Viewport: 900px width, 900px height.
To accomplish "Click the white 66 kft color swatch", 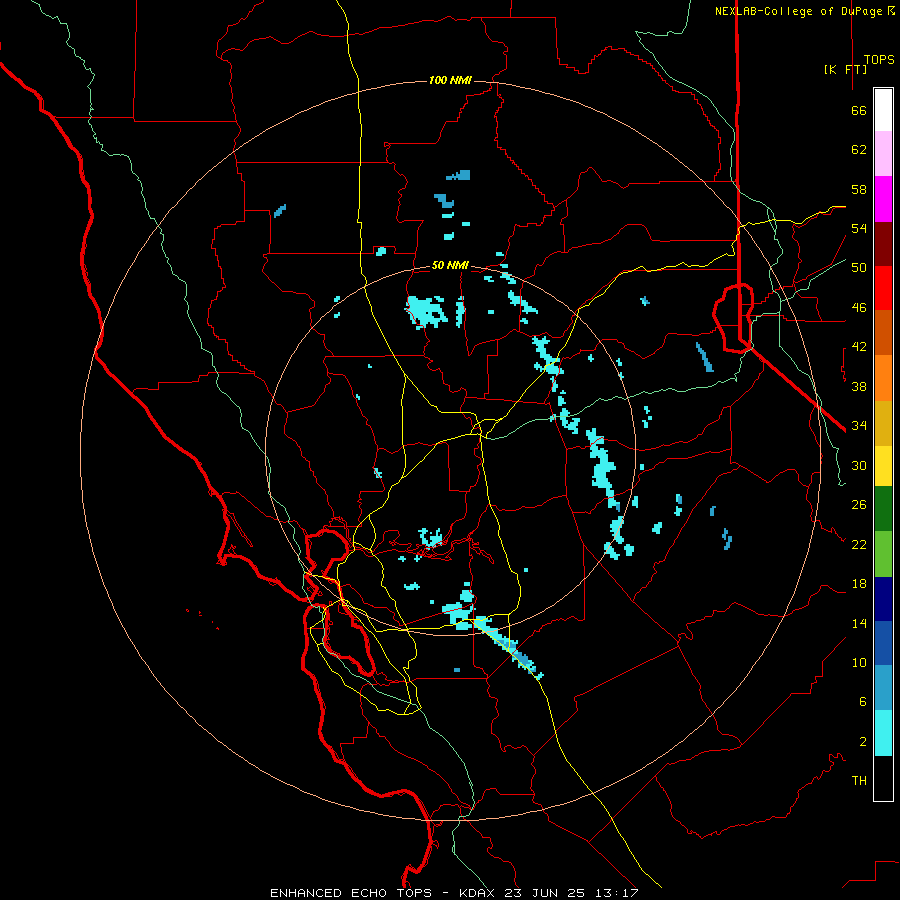I will [883, 110].
